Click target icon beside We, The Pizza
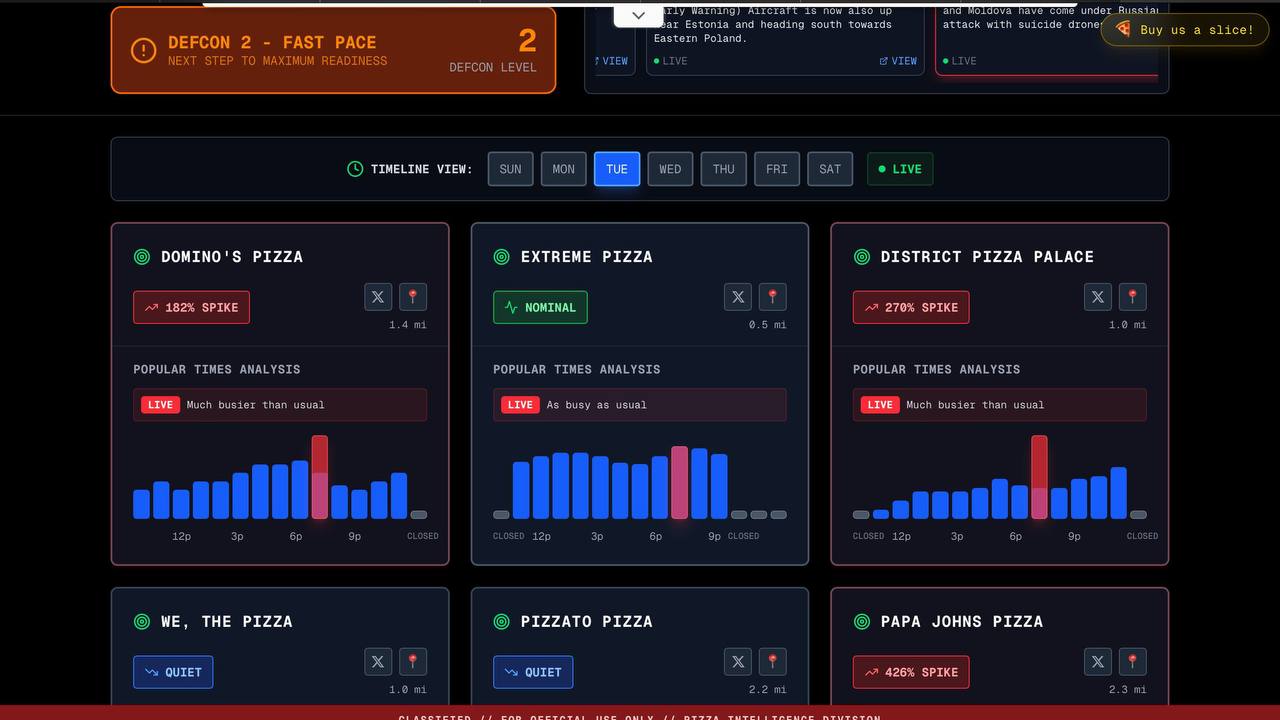The height and width of the screenshot is (720, 1280). click(x=142, y=622)
